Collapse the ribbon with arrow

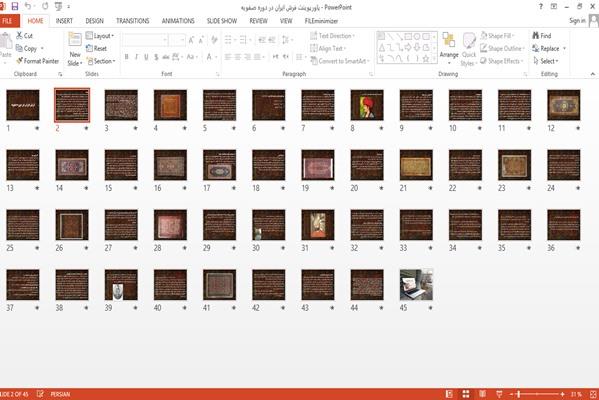pos(593,74)
